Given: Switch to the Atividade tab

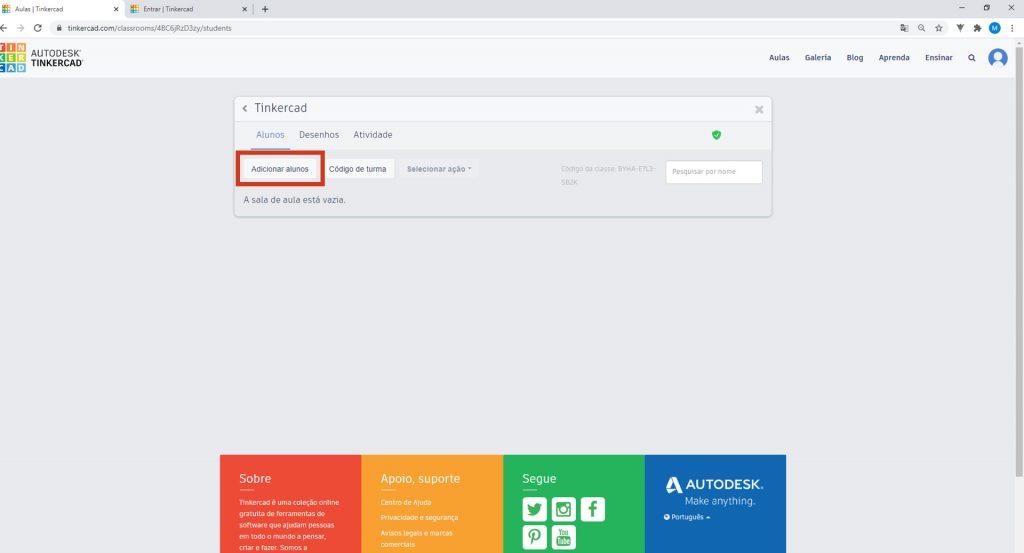Looking at the screenshot, I should pos(373,135).
